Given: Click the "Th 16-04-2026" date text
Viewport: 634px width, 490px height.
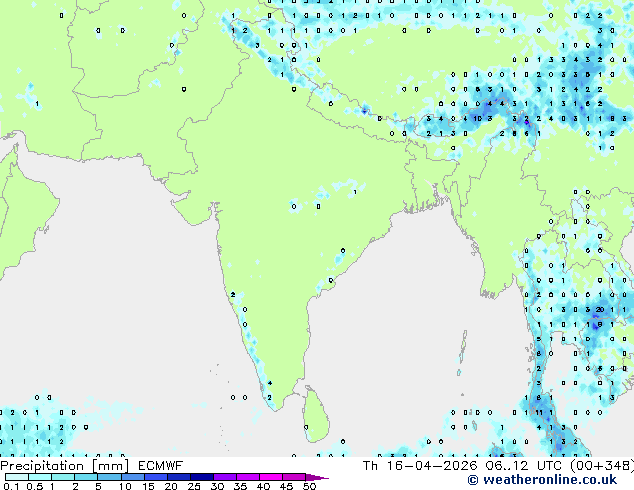Looking at the screenshot, I should (x=420, y=466).
